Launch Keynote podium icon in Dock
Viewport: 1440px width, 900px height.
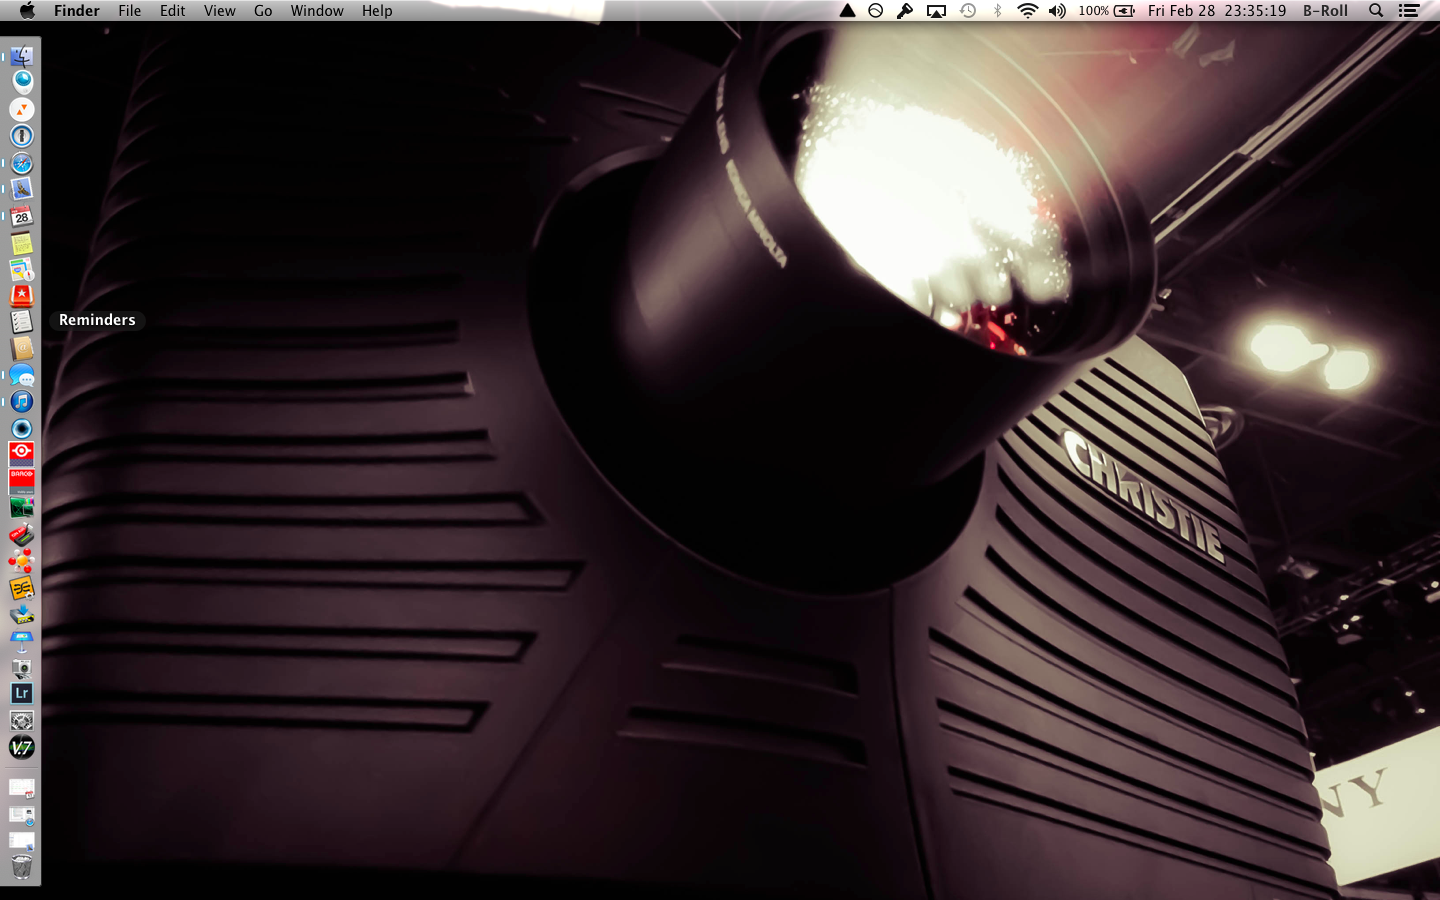pos(22,641)
